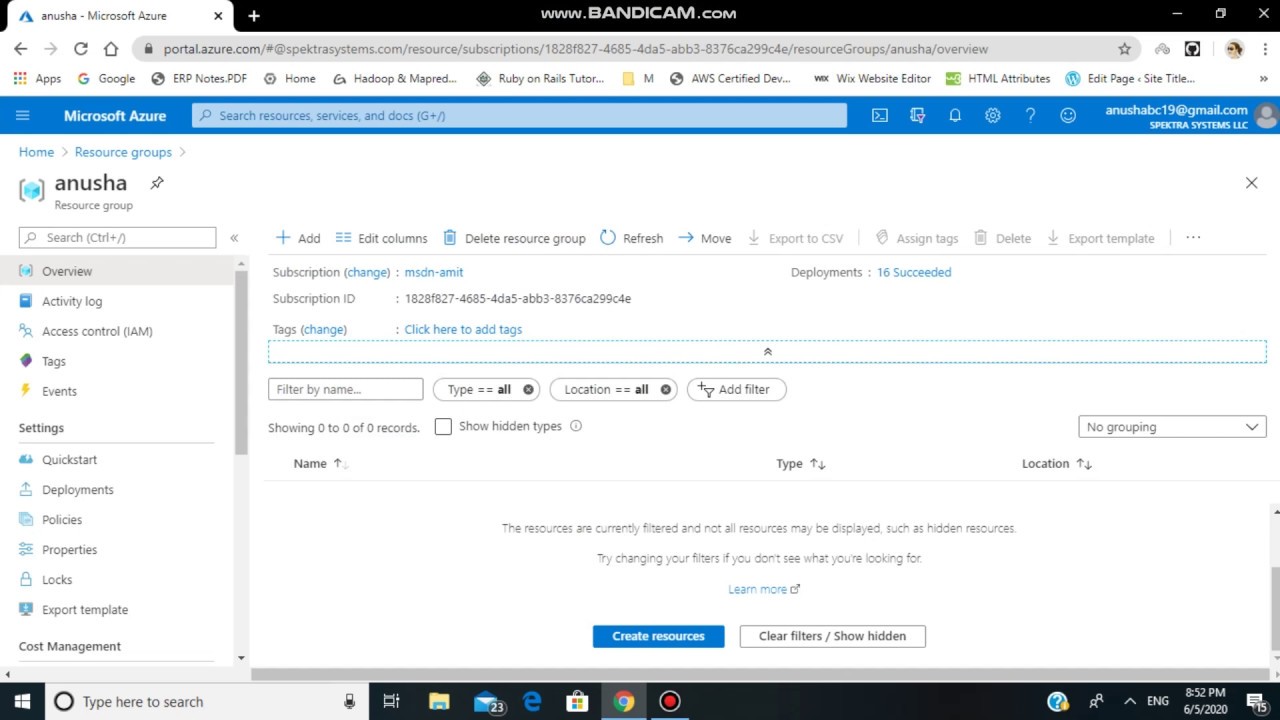Open the notifications bell
The width and height of the screenshot is (1280, 720).
955,115
